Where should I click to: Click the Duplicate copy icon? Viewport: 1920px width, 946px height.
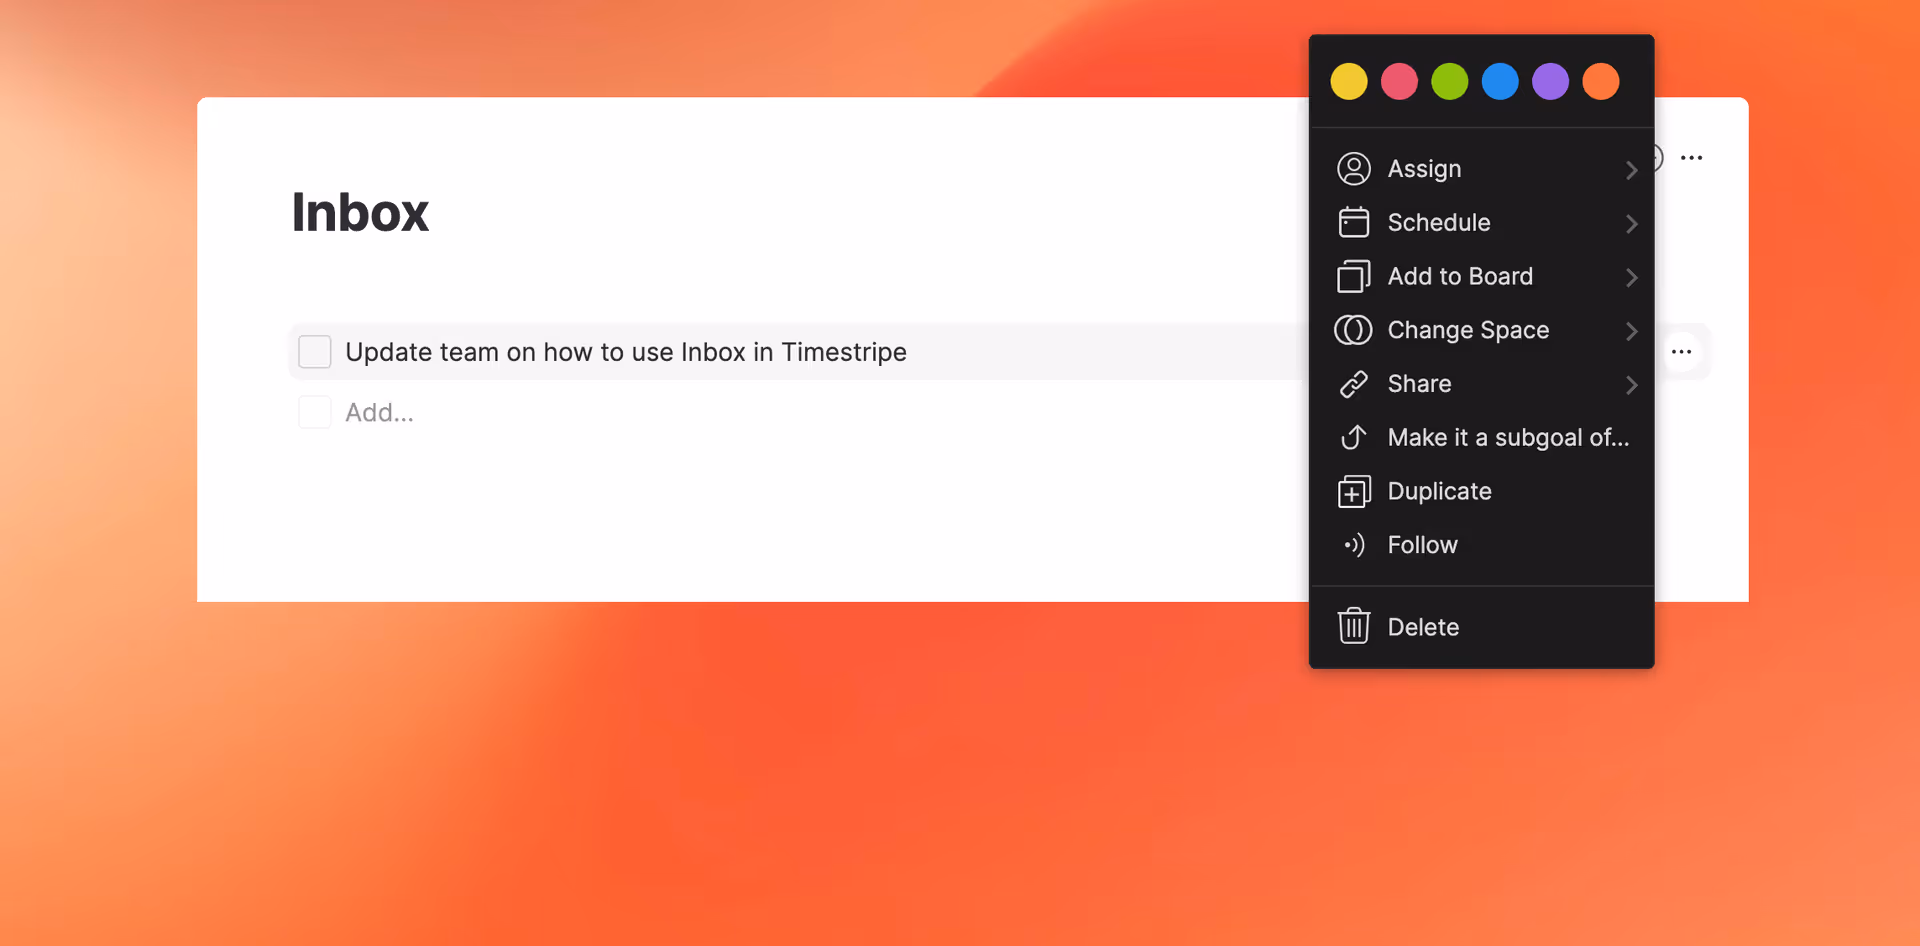(x=1355, y=491)
